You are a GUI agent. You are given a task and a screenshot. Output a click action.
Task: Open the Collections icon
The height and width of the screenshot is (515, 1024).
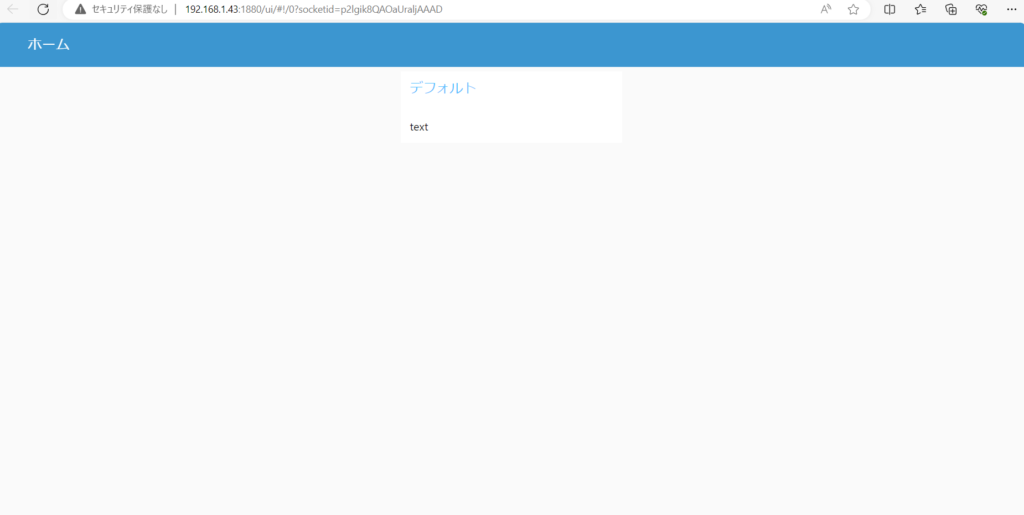(x=951, y=9)
